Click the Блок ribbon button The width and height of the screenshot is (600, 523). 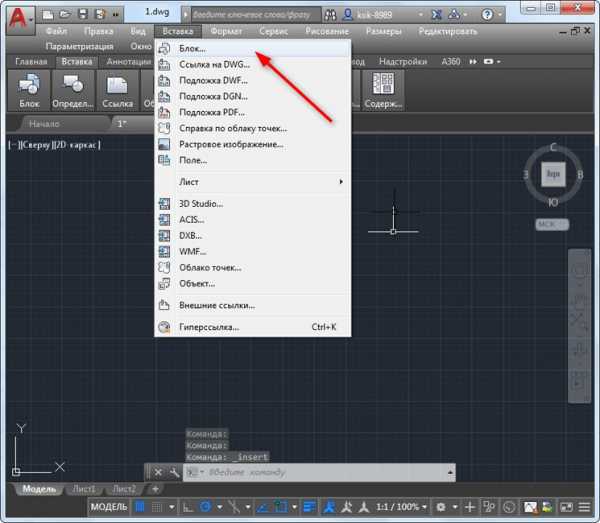tap(29, 90)
